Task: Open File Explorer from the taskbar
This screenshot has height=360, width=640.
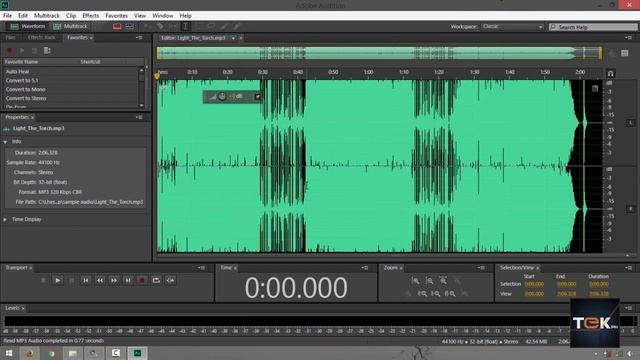Action: 72,353
